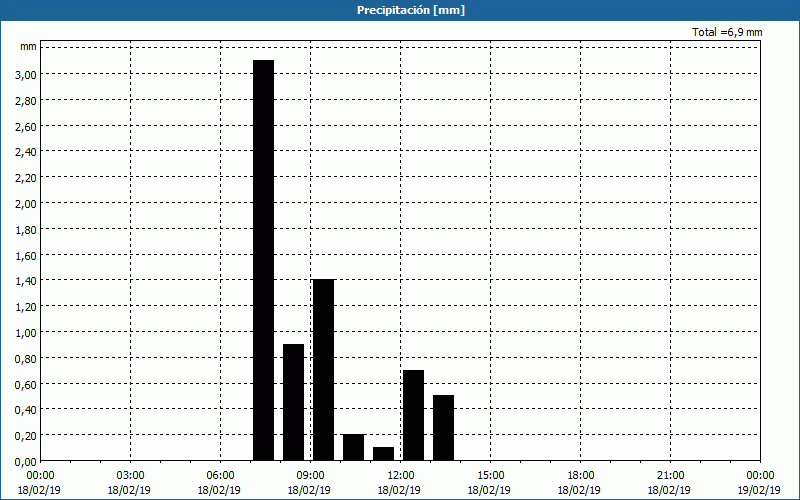Click the y-axis label 2,80
The width and height of the screenshot is (800, 500).
coord(26,101)
